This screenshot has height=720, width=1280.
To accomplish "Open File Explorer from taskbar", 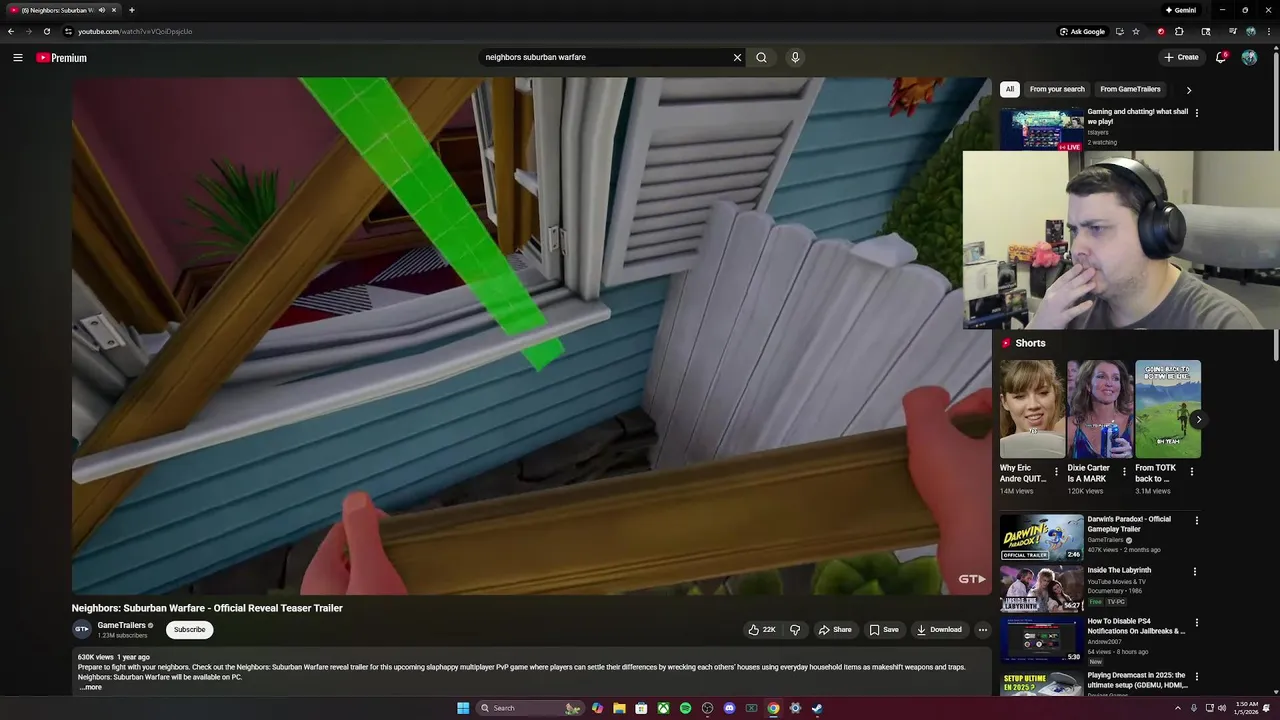I will 619,708.
